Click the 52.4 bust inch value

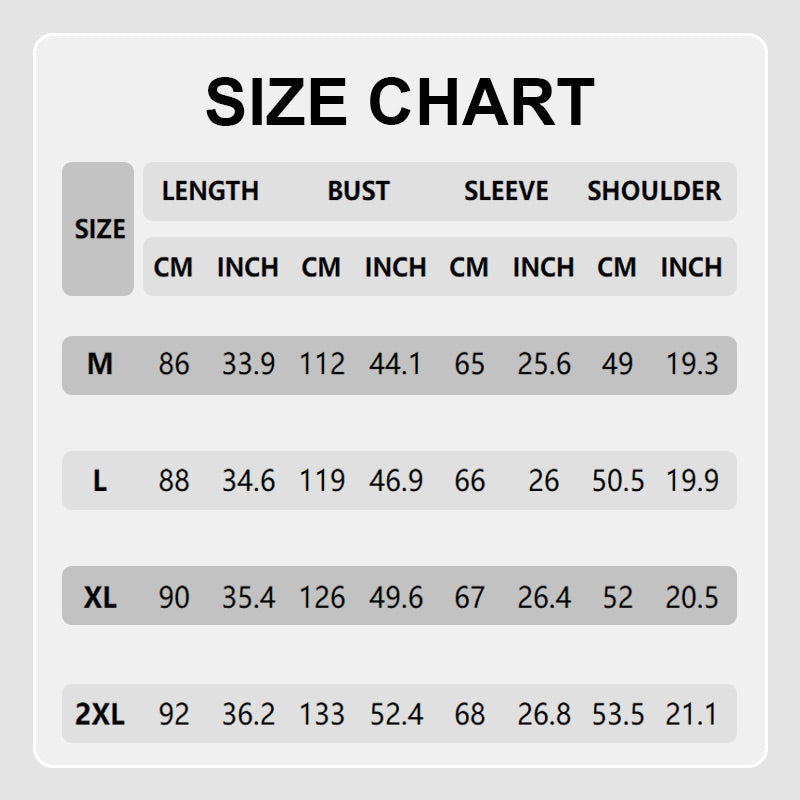pyautogui.click(x=395, y=715)
